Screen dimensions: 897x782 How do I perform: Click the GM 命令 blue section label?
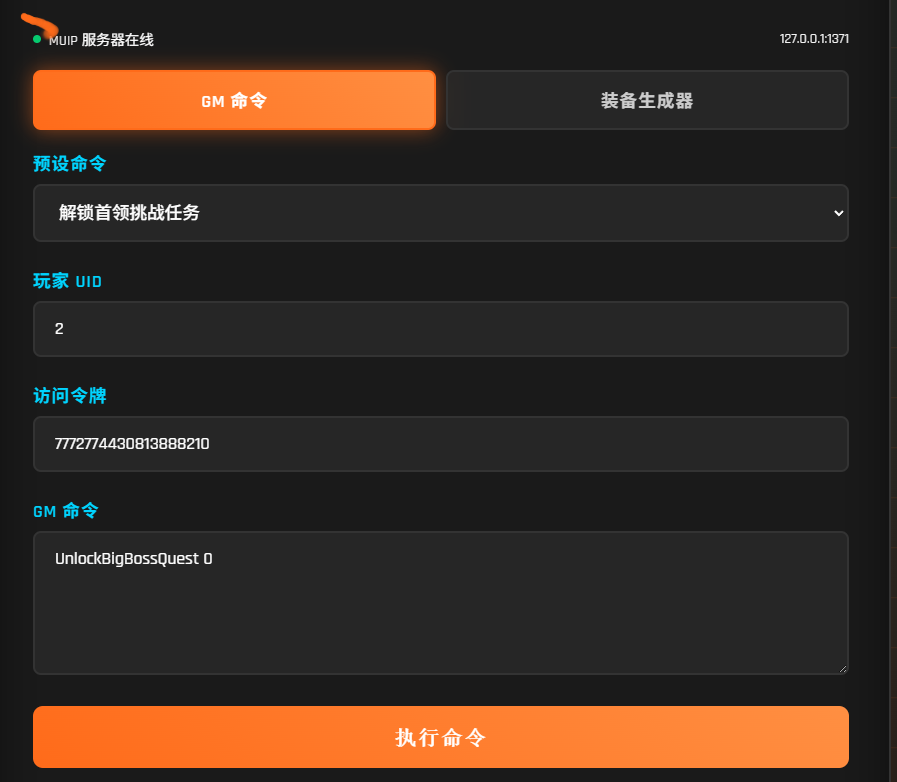tap(65, 511)
